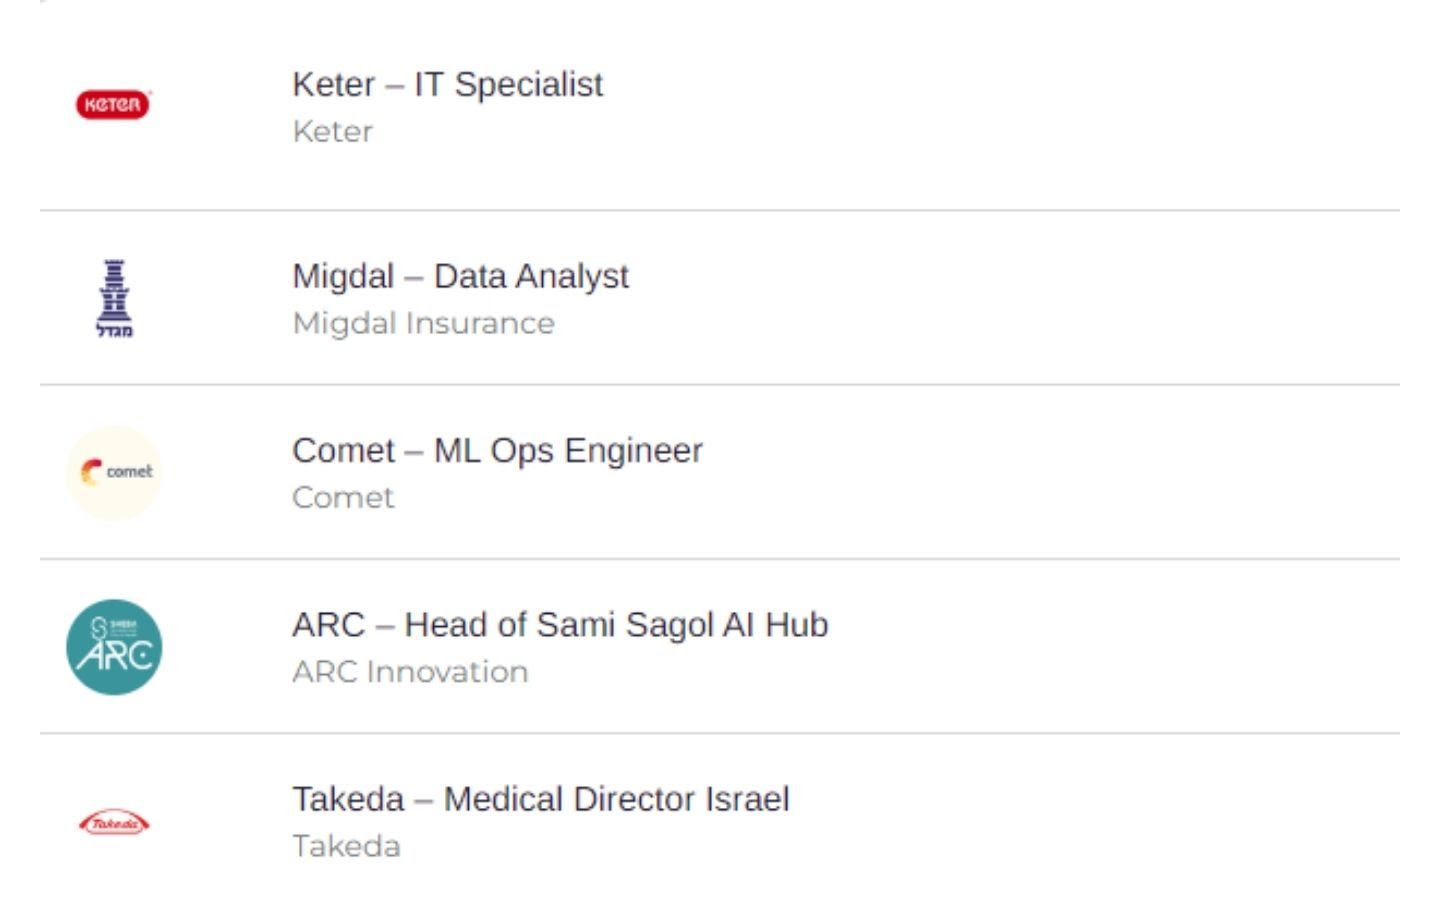Open ARC – Head of Sami Sagol AI Hub
The width and height of the screenshot is (1440, 900).
coord(560,624)
